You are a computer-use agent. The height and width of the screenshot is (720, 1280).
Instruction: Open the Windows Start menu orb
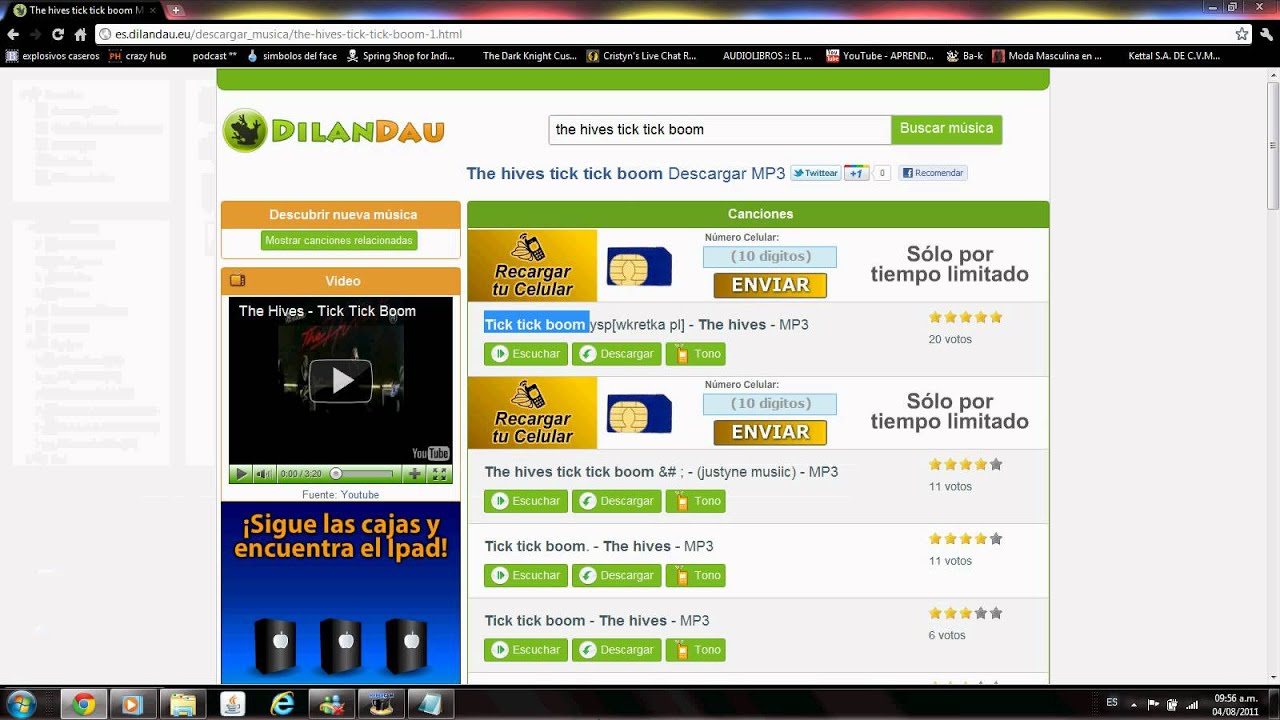point(21,704)
